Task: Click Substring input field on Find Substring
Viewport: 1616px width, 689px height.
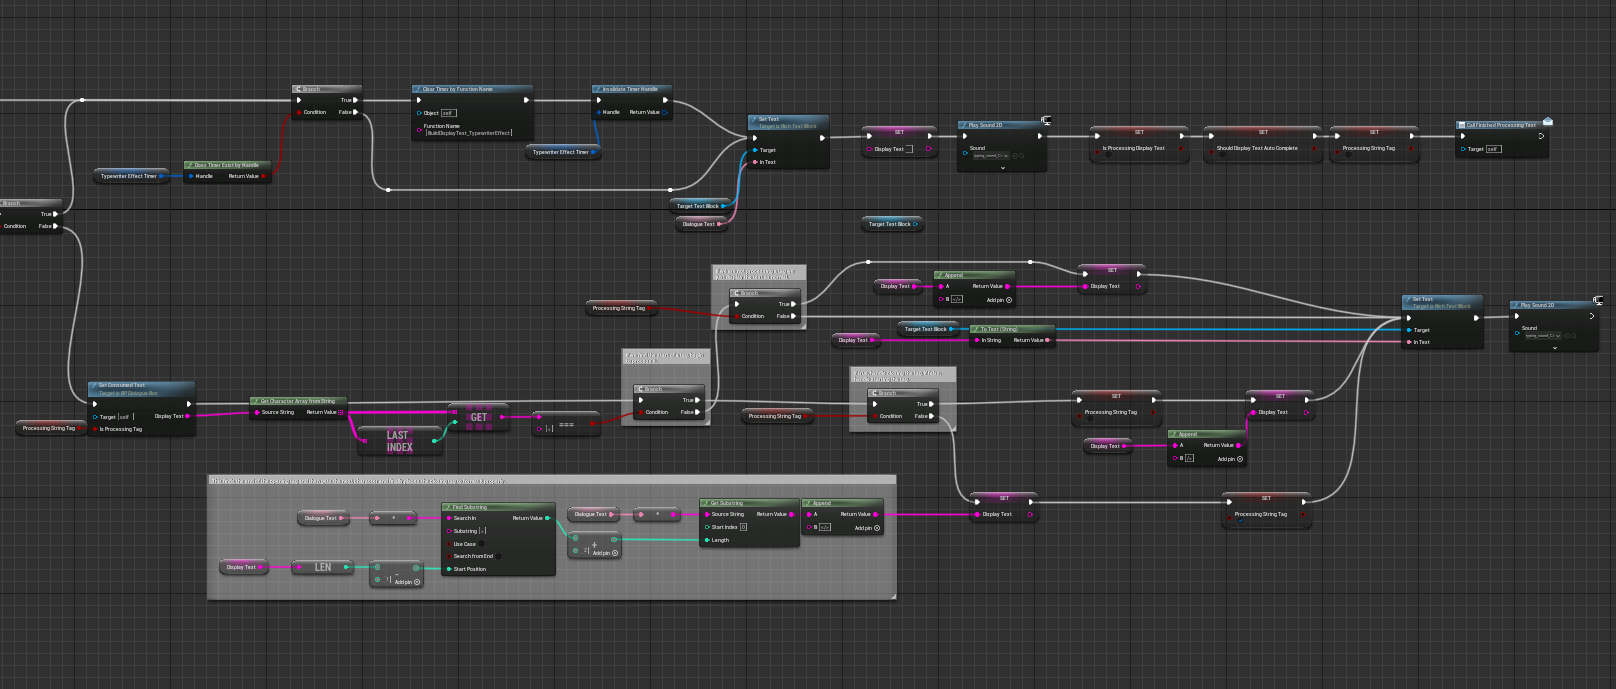Action: 483,531
